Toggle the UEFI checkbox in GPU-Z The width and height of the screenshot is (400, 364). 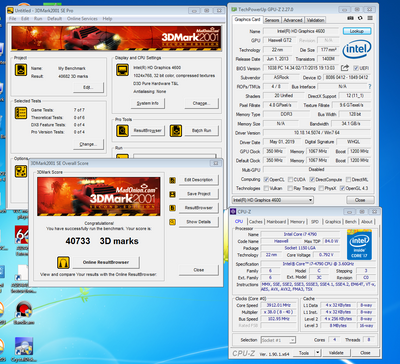tap(355, 68)
